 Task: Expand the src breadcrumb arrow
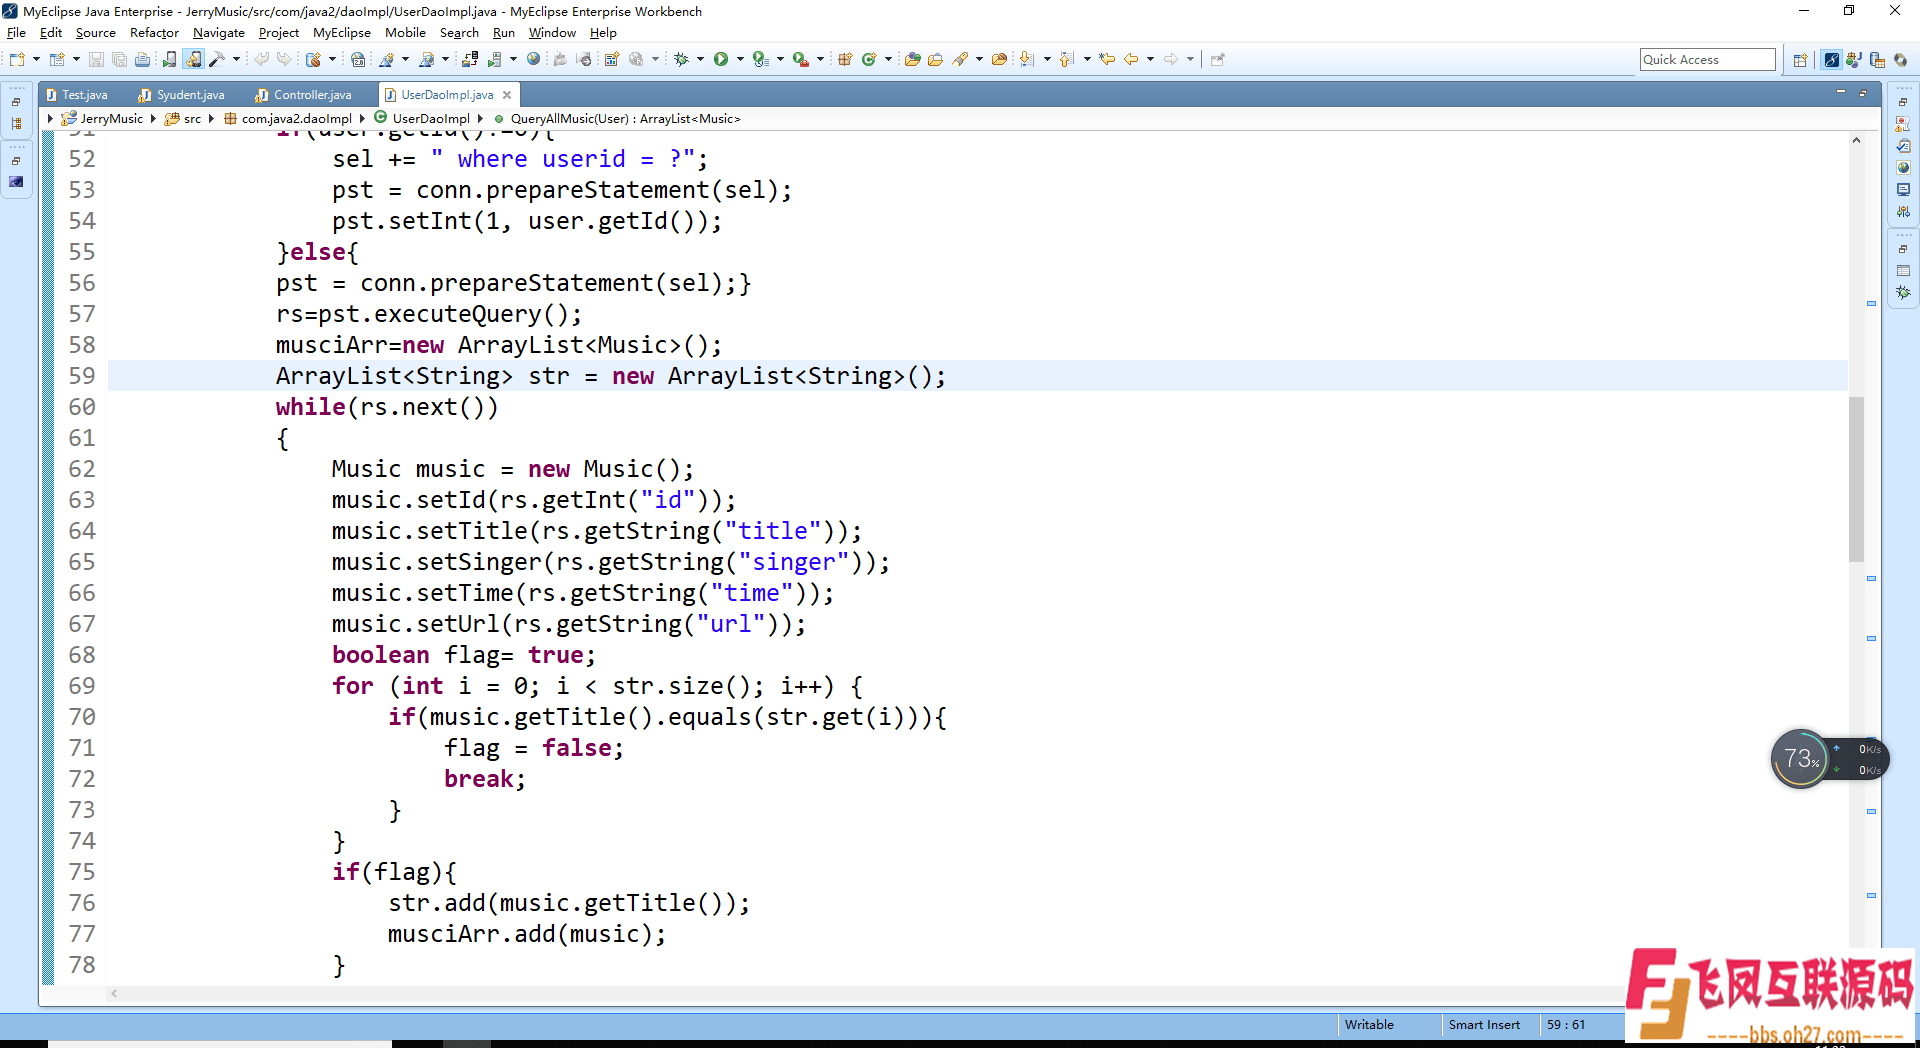point(211,119)
